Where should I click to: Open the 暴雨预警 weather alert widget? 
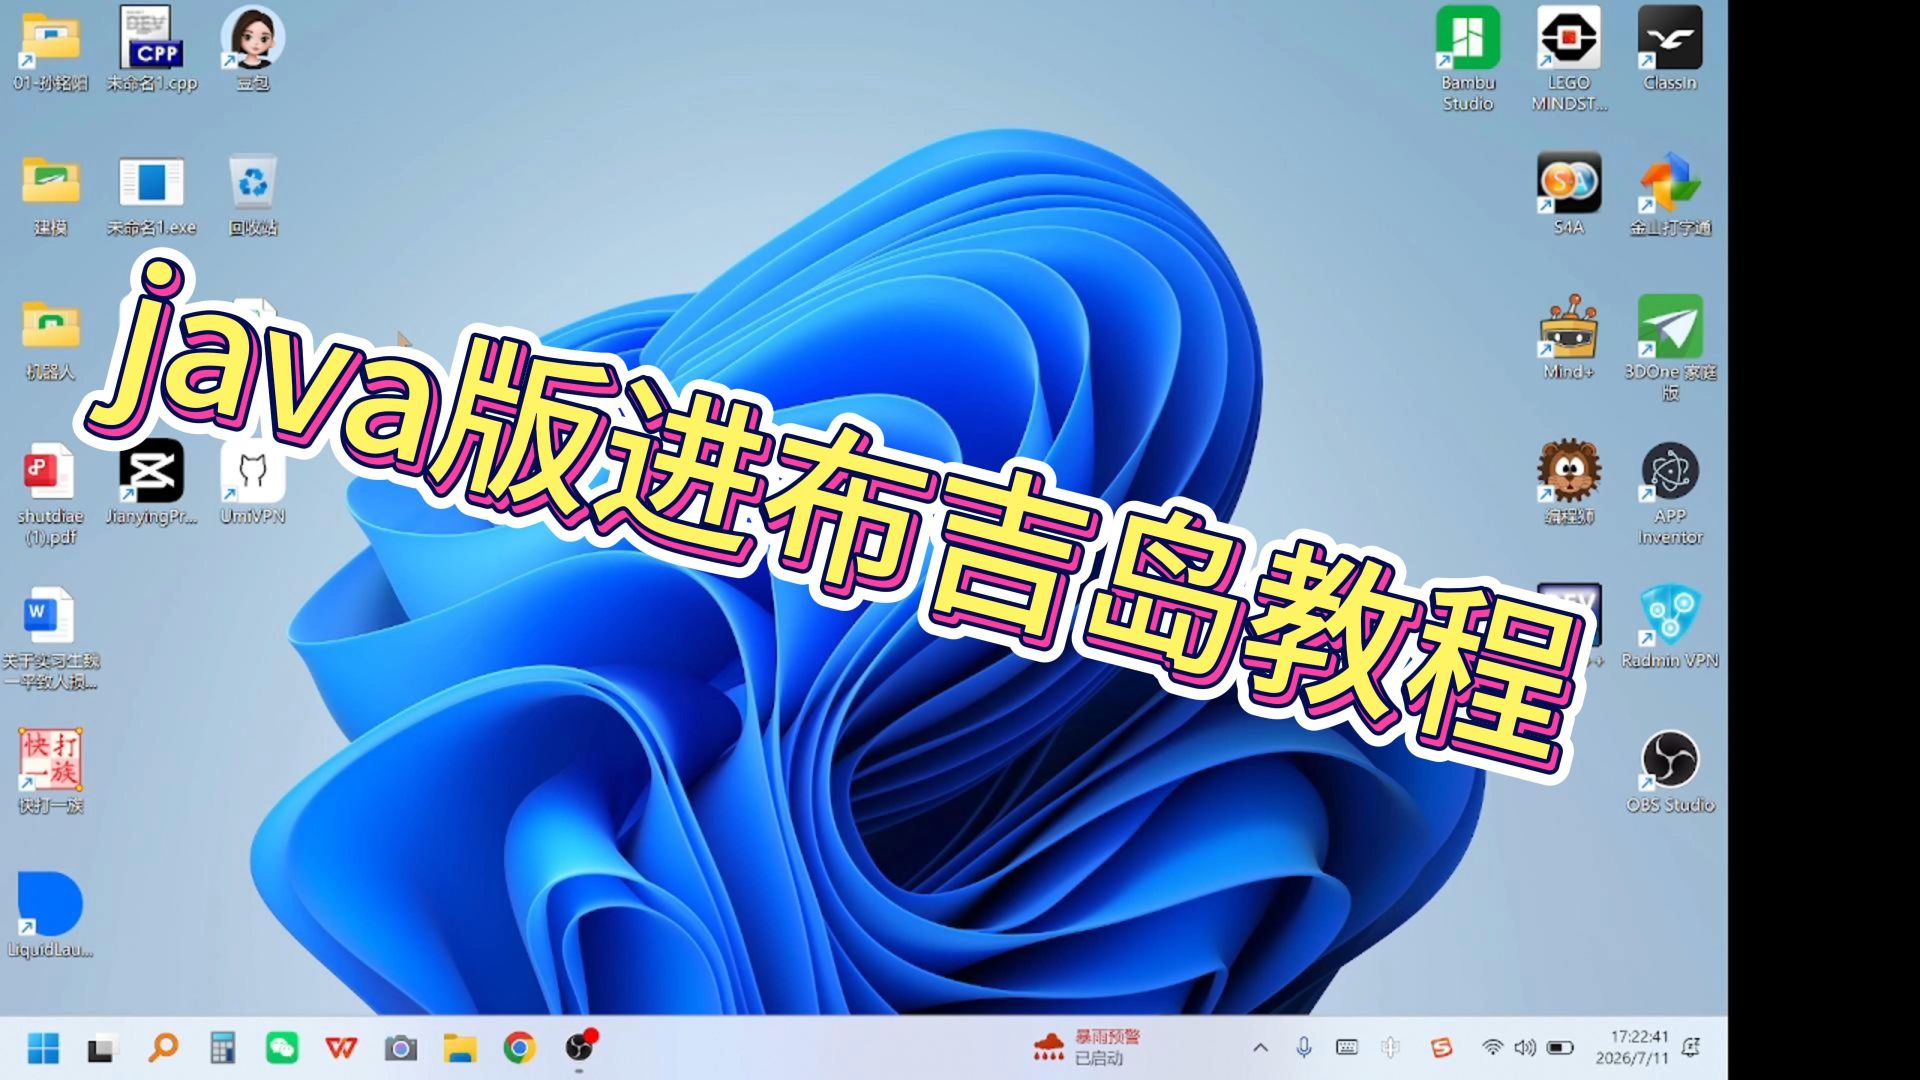(1086, 1047)
